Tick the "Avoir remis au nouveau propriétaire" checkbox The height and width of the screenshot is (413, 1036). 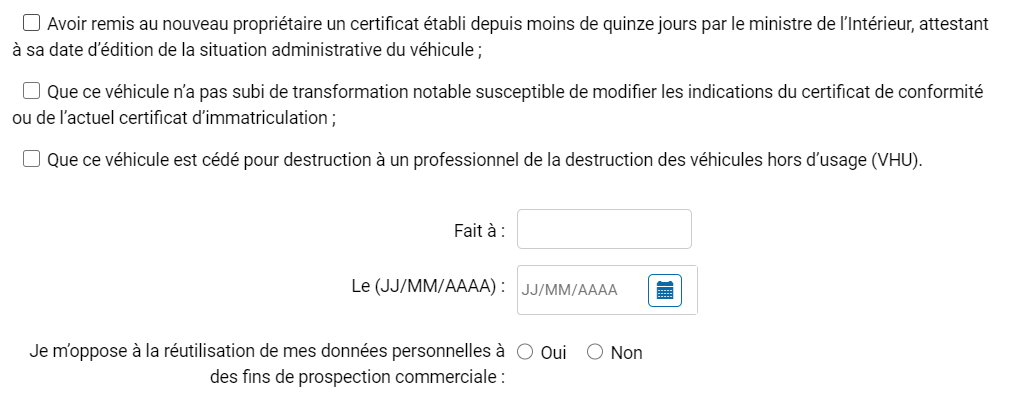(x=32, y=23)
